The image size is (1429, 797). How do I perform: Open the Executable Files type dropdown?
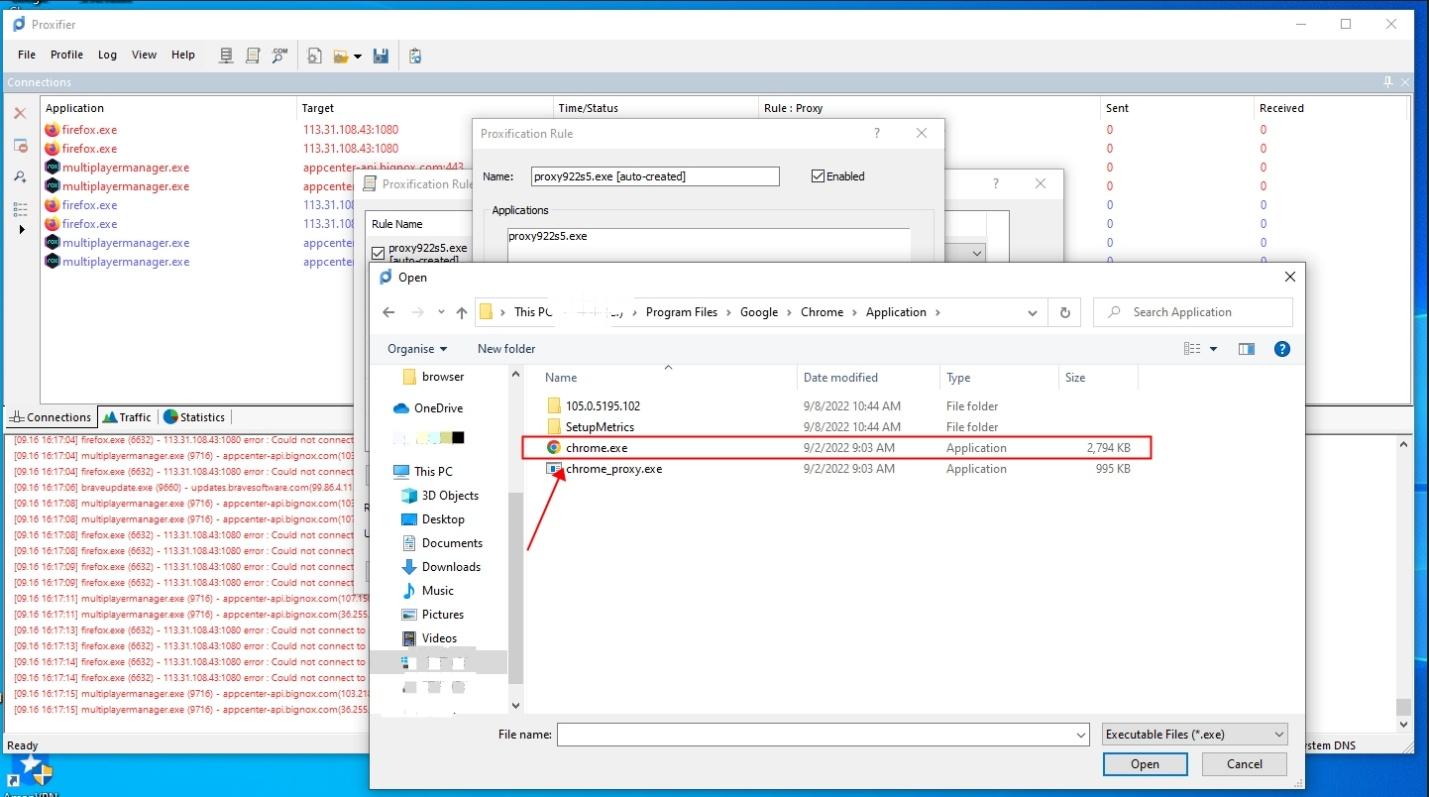pyautogui.click(x=1194, y=735)
